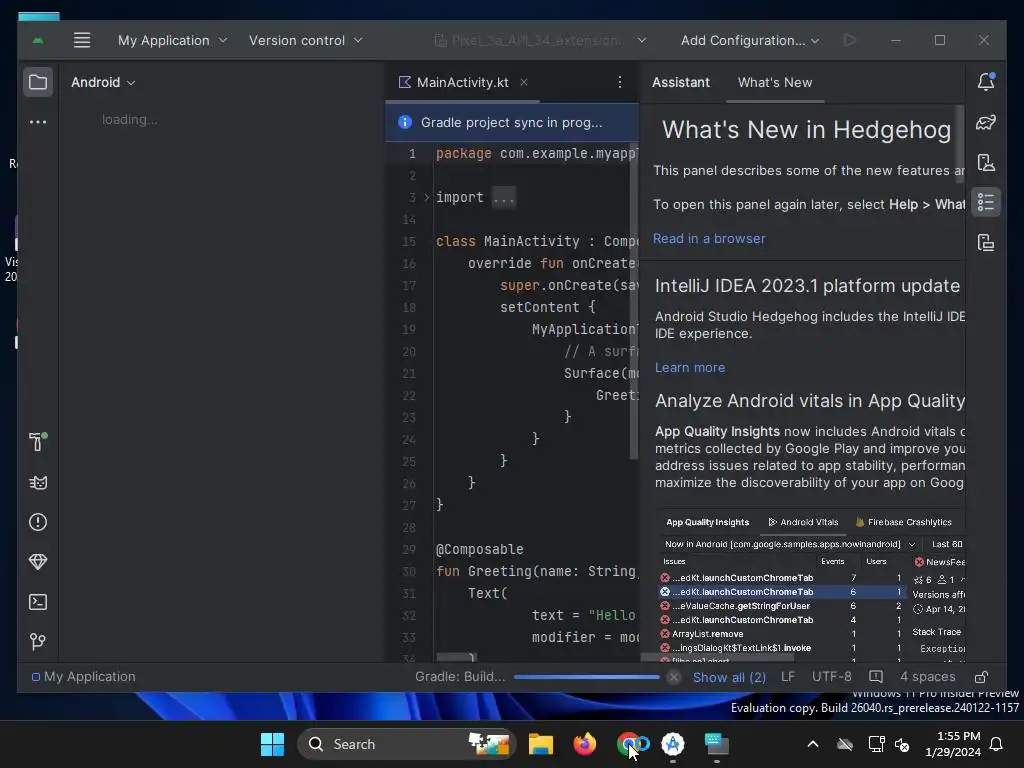Open Chrome from the taskbar
This screenshot has height=768, width=1024.
coord(629,744)
